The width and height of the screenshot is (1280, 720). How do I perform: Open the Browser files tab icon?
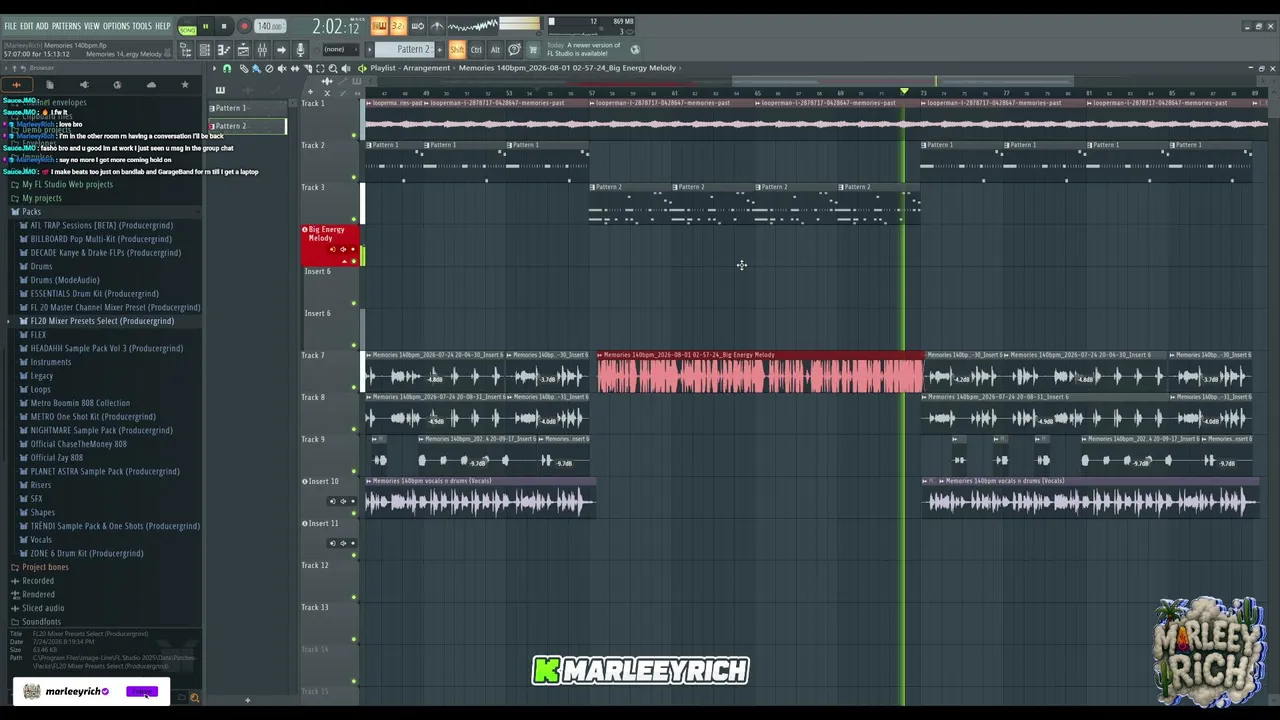pyautogui.click(x=50, y=85)
